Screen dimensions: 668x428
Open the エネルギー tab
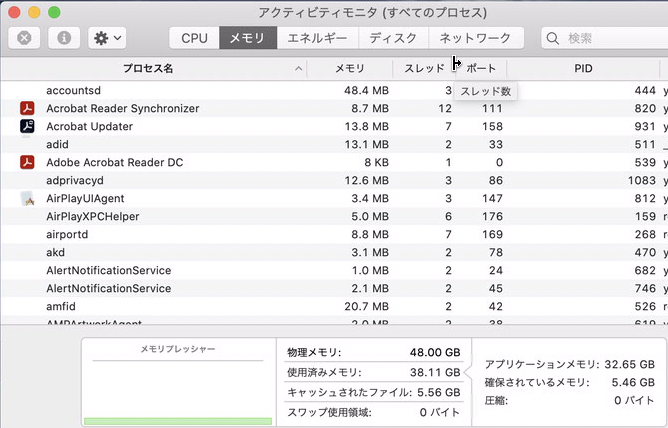317,39
